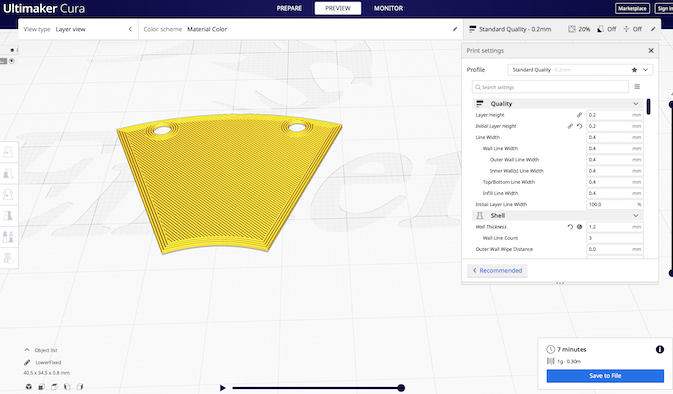Click the settings panel scrollbar thumb
Screen dimensions: 673x394
point(649,107)
